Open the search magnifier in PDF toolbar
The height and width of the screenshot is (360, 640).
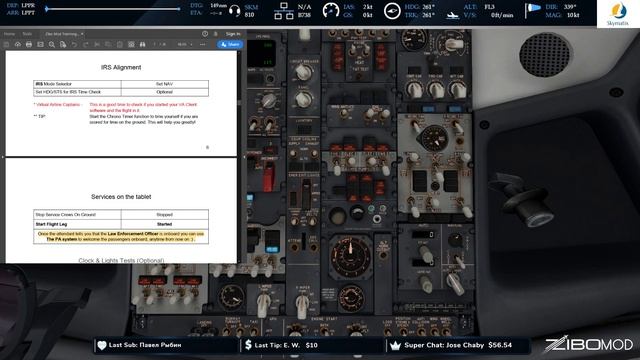click(52, 44)
